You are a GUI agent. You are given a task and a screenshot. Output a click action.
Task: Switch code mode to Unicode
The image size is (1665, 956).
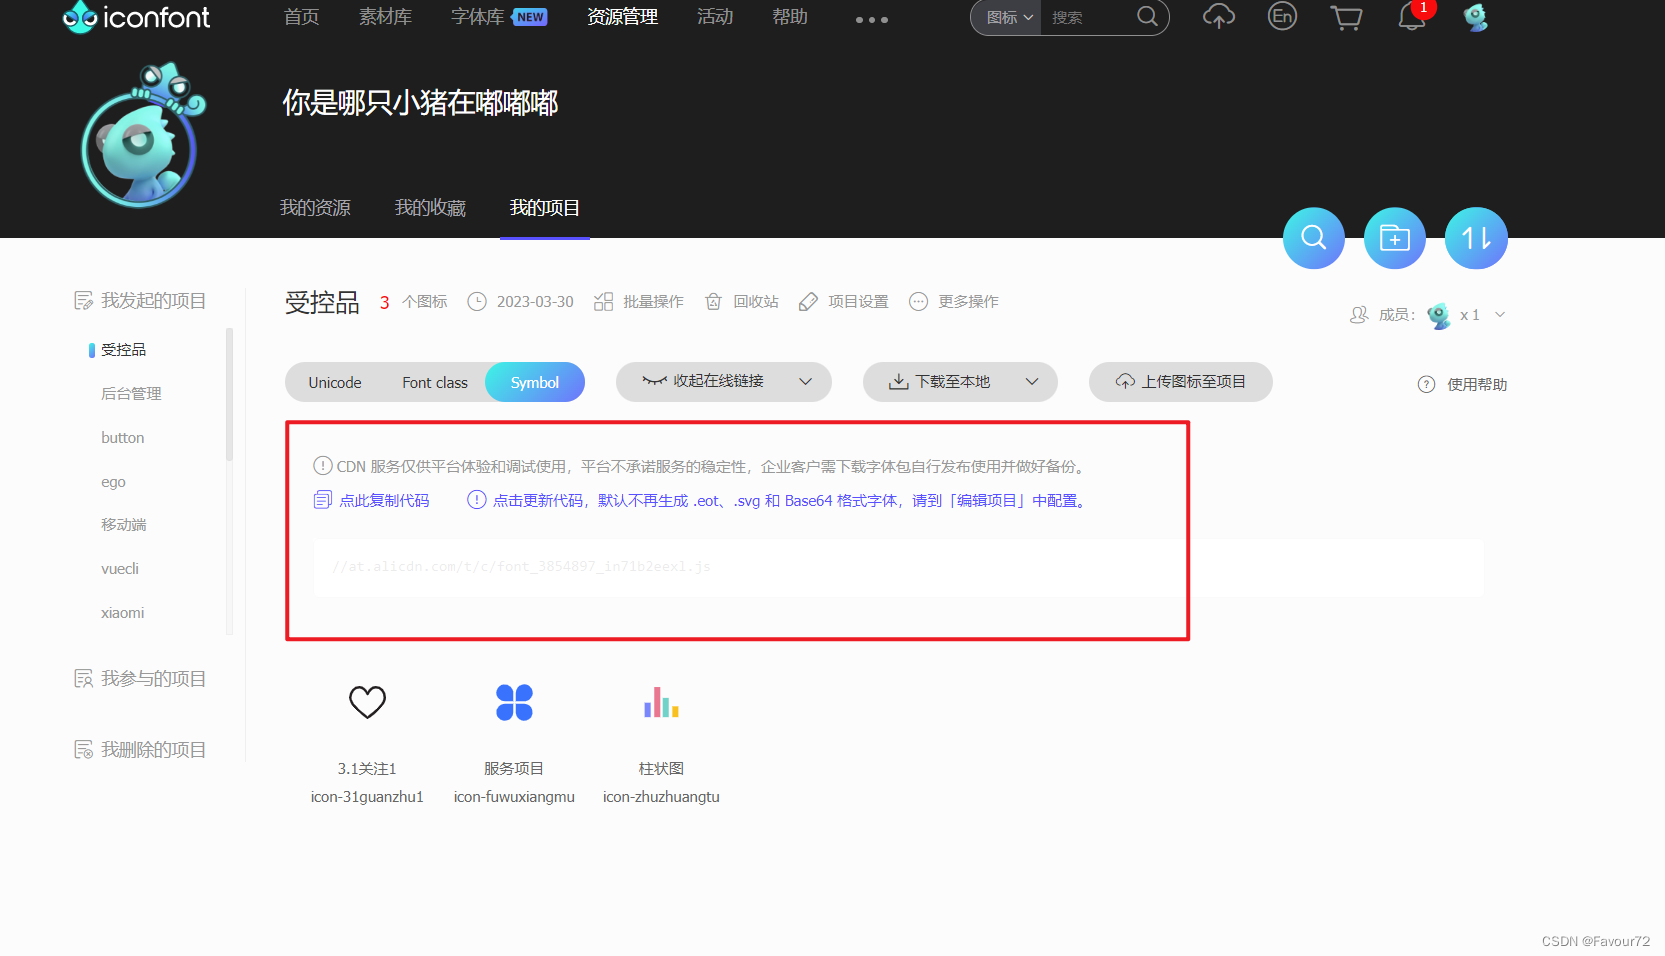(334, 382)
